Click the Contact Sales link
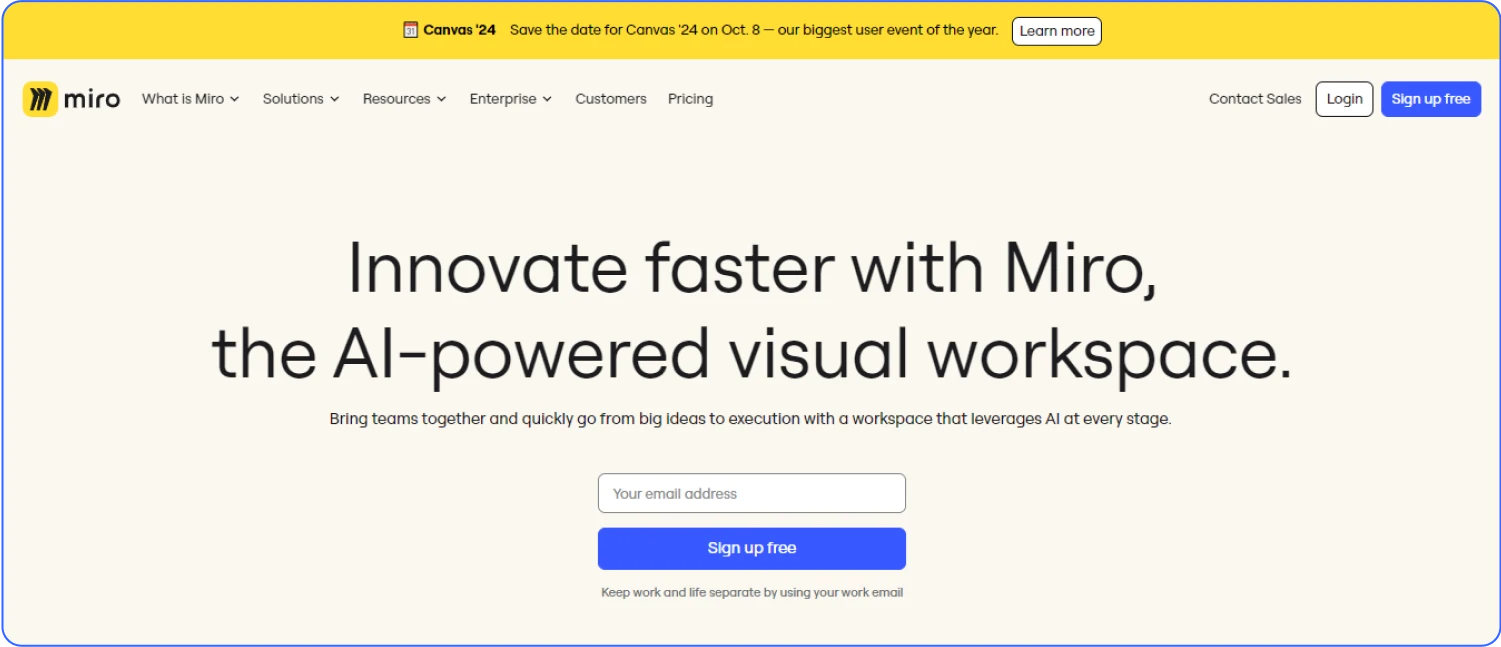Screen dimensions: 1501x647 tap(1255, 99)
